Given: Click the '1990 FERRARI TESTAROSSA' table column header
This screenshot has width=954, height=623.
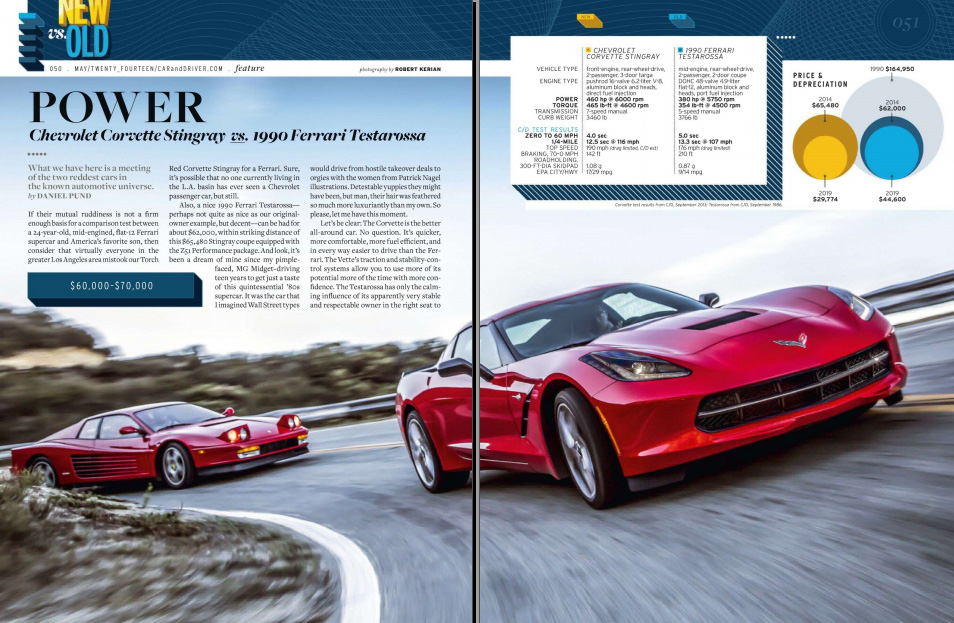Looking at the screenshot, I should 706,54.
